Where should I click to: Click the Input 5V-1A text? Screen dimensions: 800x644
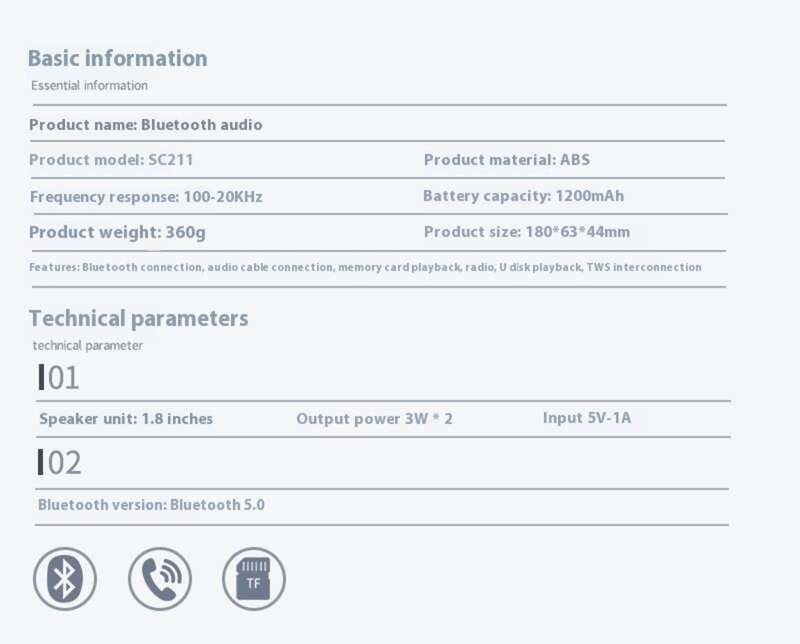point(587,418)
